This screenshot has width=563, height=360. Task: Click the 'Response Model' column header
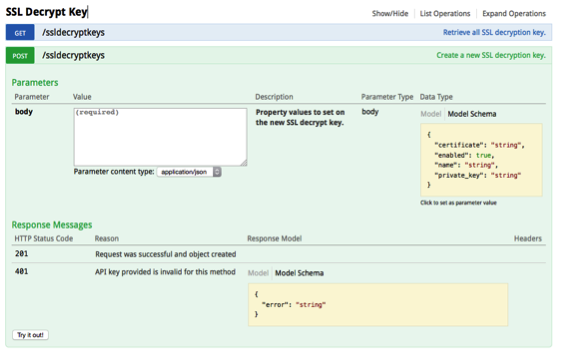274,239
